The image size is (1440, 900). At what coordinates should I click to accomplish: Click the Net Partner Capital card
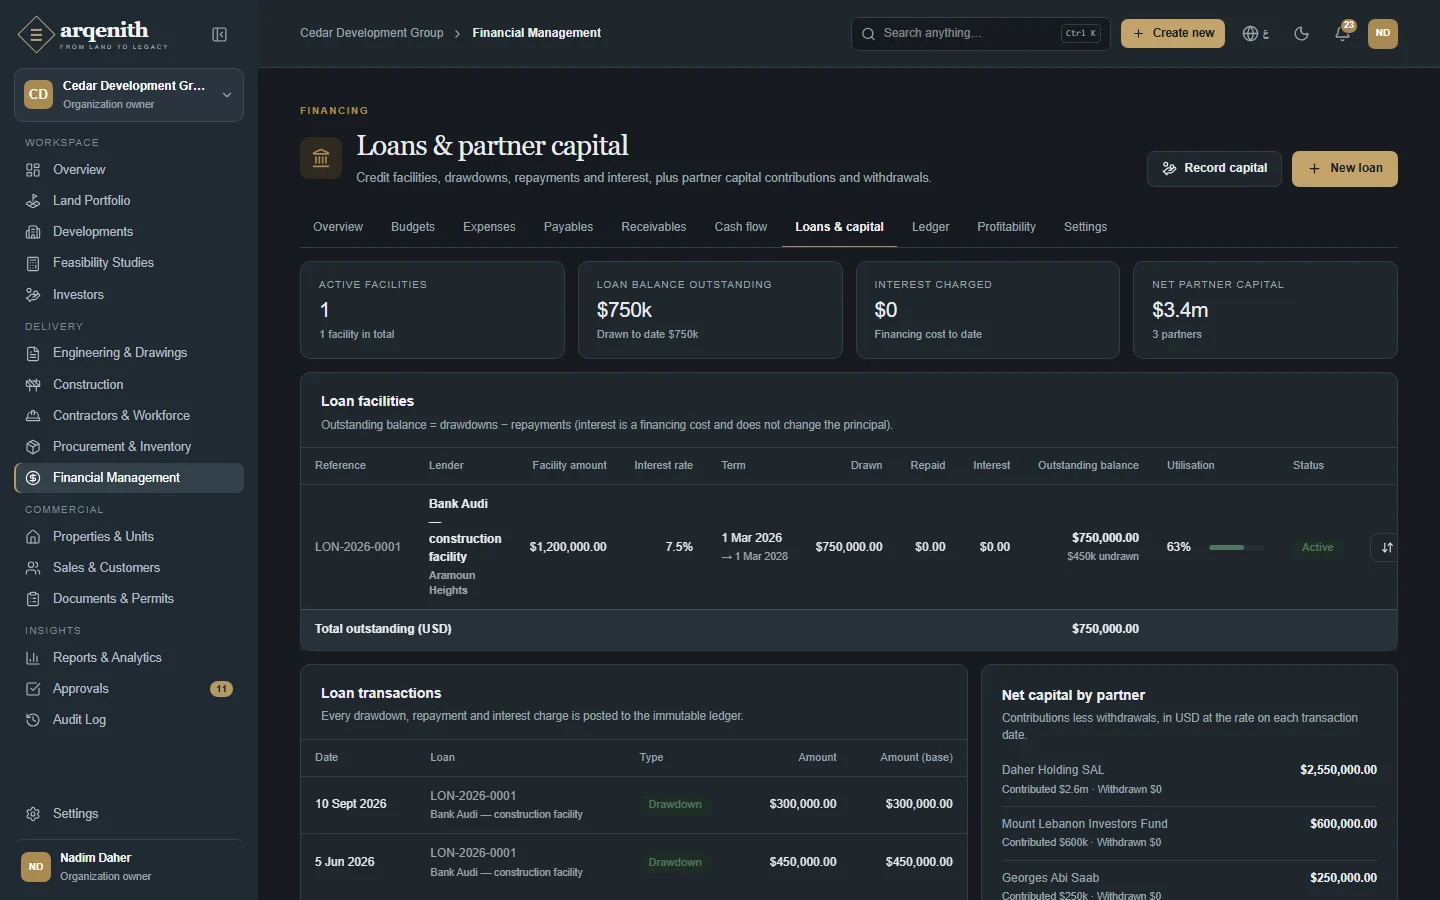(1265, 310)
